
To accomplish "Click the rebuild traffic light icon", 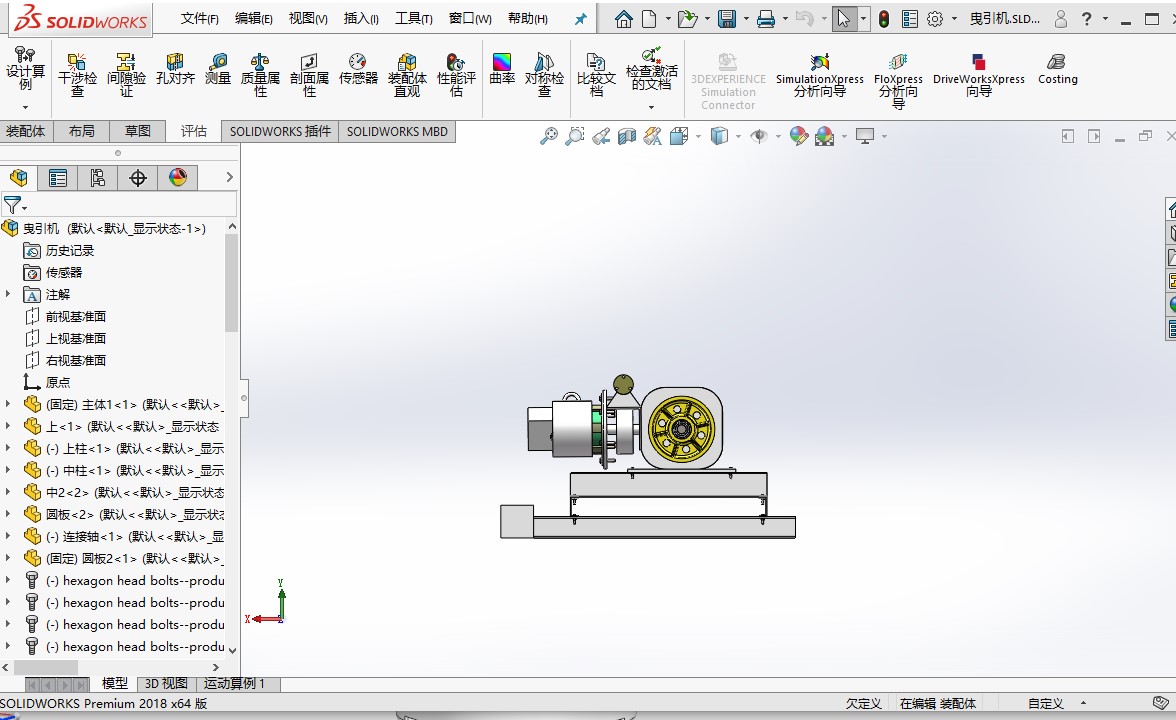I will tap(884, 19).
